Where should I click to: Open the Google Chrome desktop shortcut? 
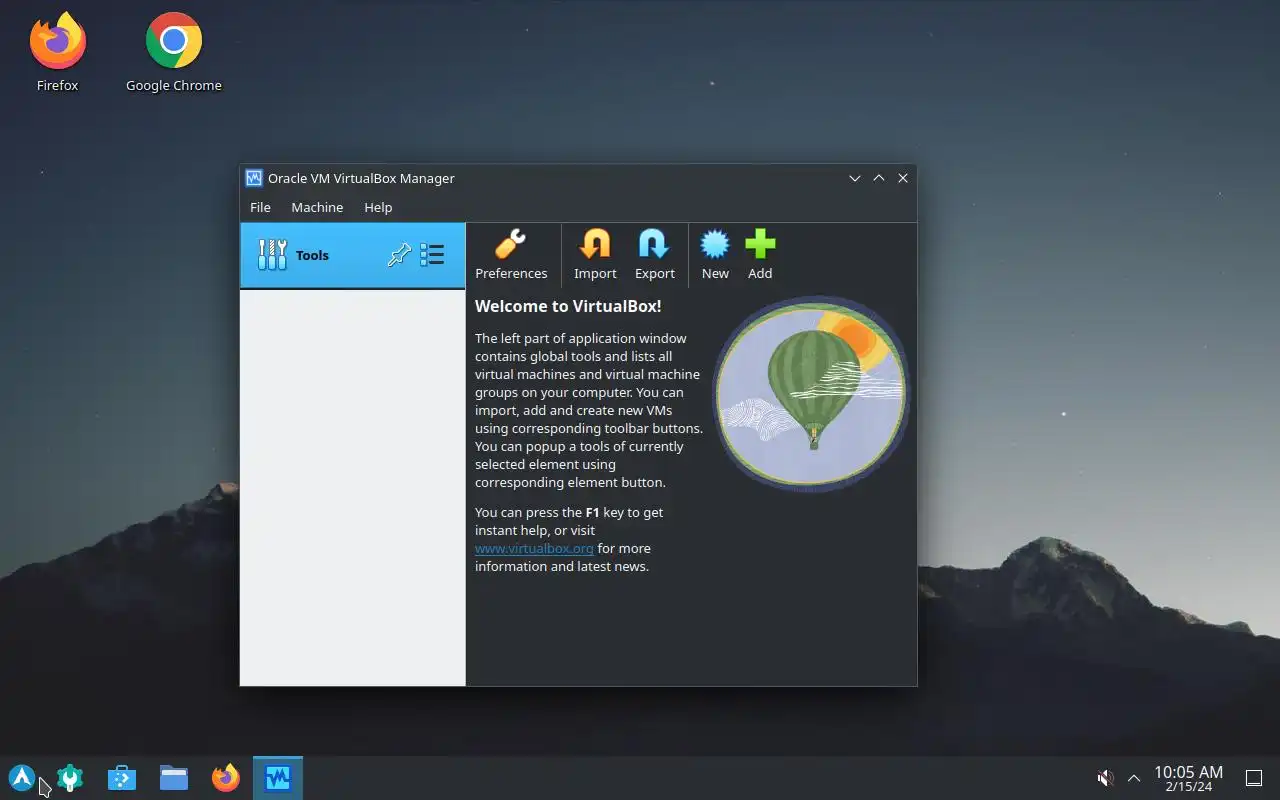click(x=174, y=52)
